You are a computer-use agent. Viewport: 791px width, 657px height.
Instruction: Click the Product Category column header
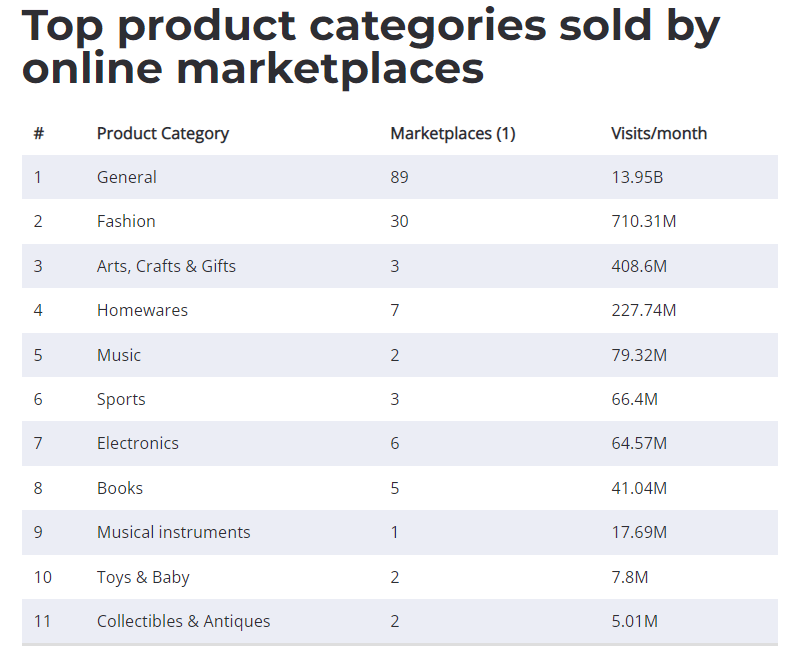(162, 134)
